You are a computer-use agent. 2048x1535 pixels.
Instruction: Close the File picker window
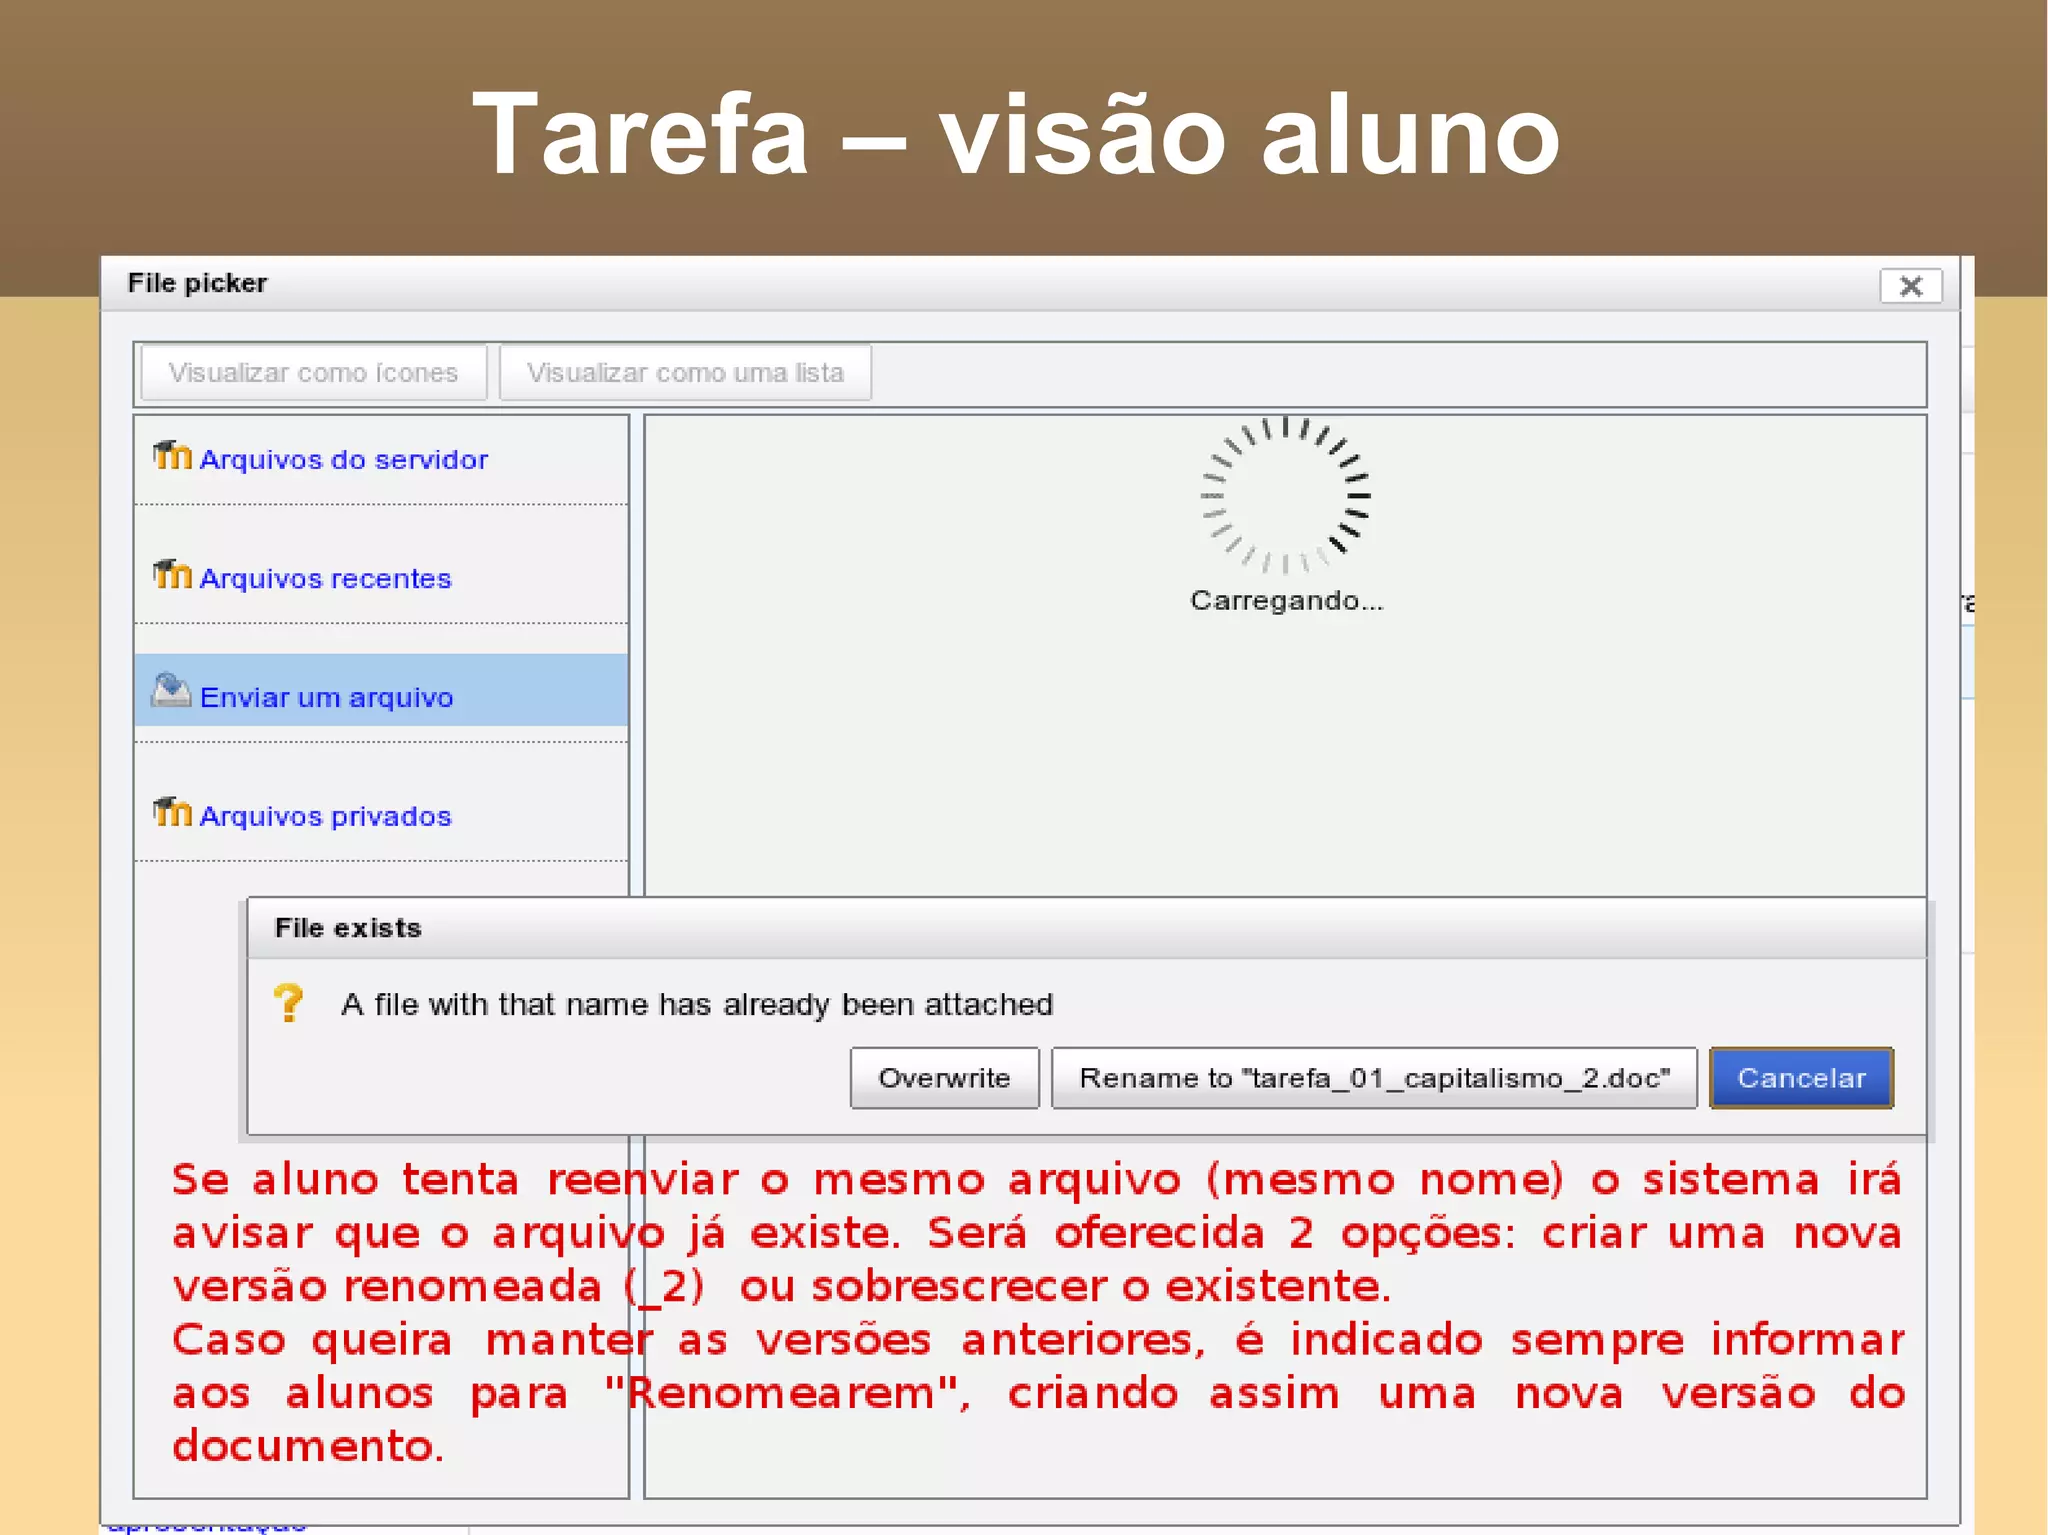pyautogui.click(x=1911, y=286)
